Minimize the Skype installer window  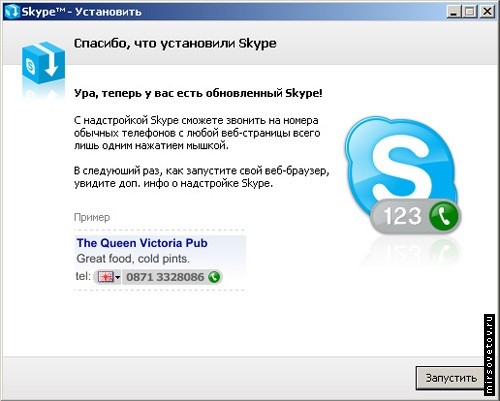click(453, 12)
